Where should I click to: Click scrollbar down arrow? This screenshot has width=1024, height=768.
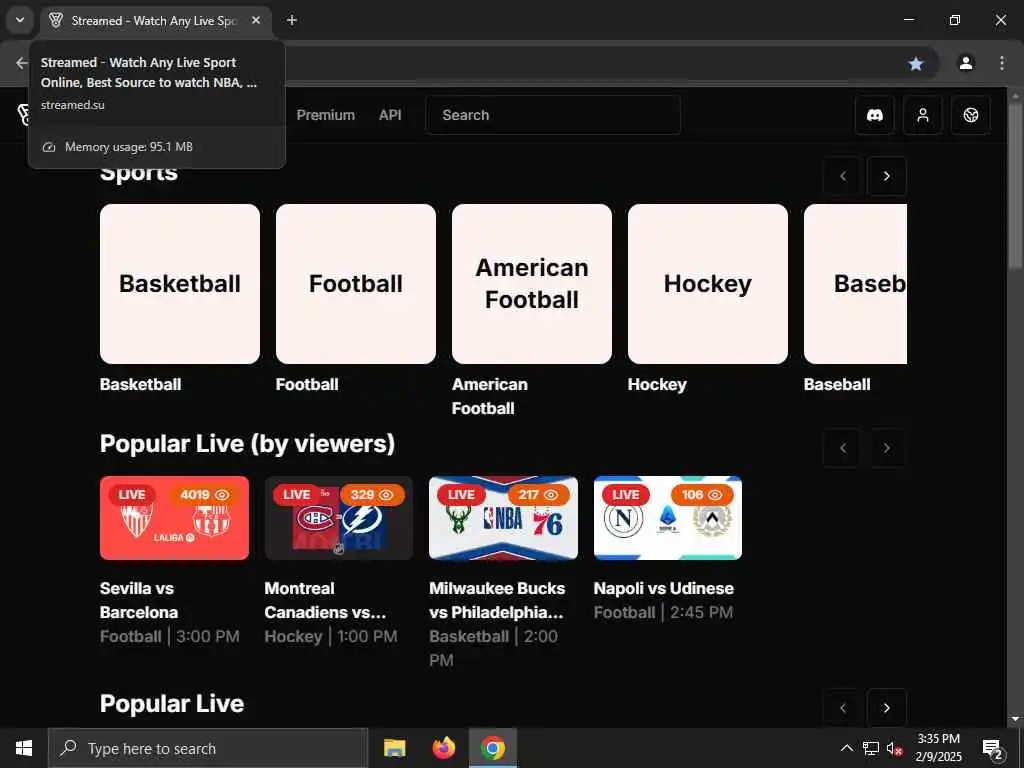click(1014, 719)
